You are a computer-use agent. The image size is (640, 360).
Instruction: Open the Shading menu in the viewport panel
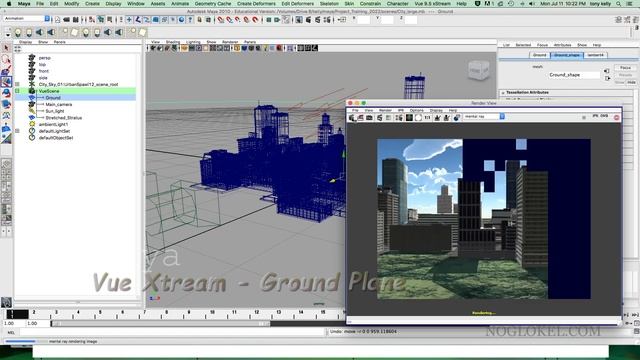coord(173,42)
